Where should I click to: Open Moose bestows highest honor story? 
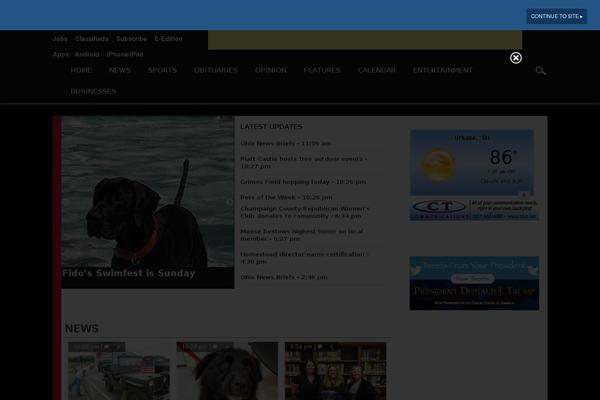pyautogui.click(x=302, y=235)
